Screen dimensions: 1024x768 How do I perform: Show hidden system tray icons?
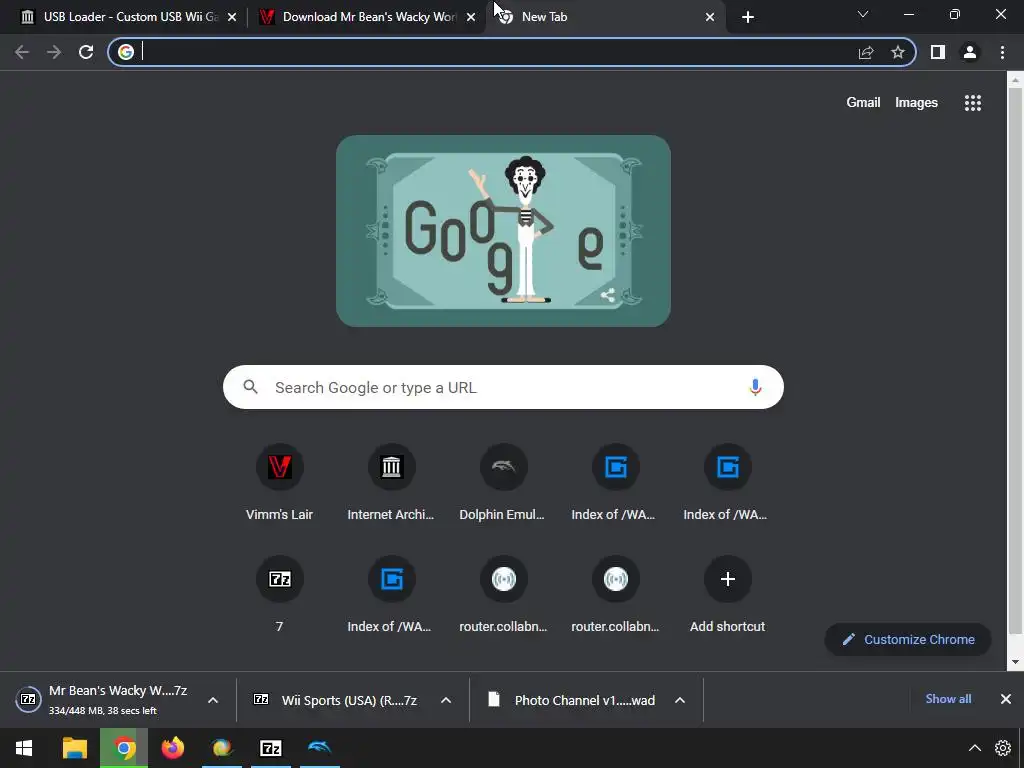974,748
